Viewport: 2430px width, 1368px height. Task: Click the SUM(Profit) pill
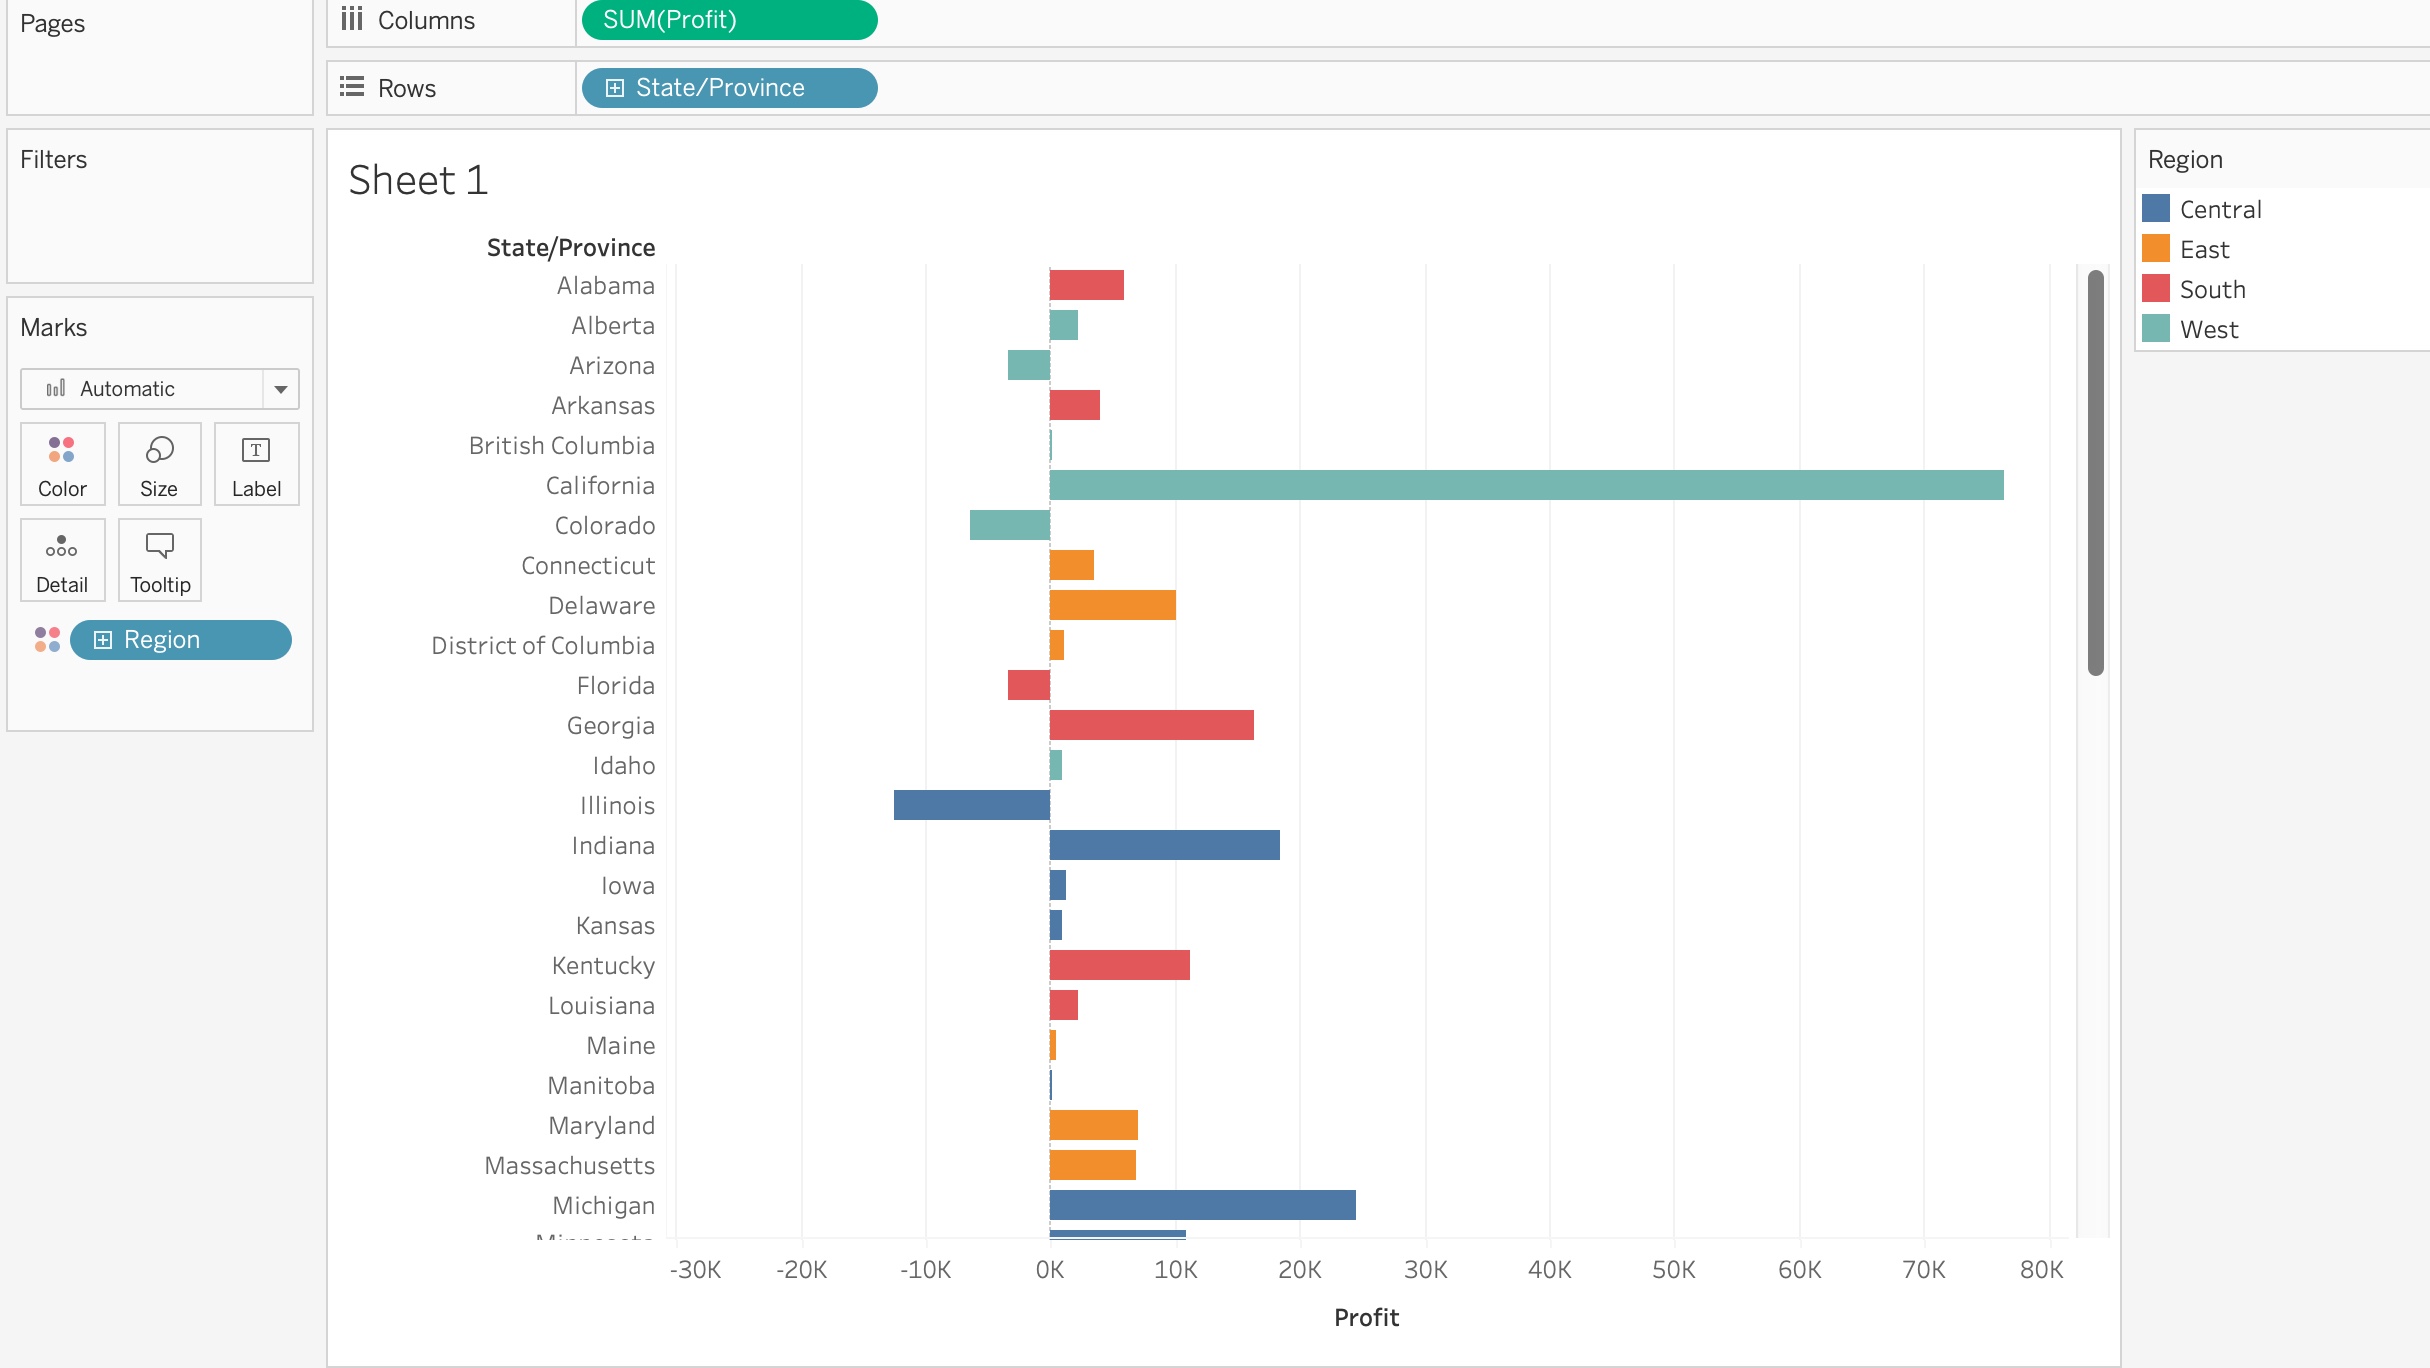pos(728,19)
